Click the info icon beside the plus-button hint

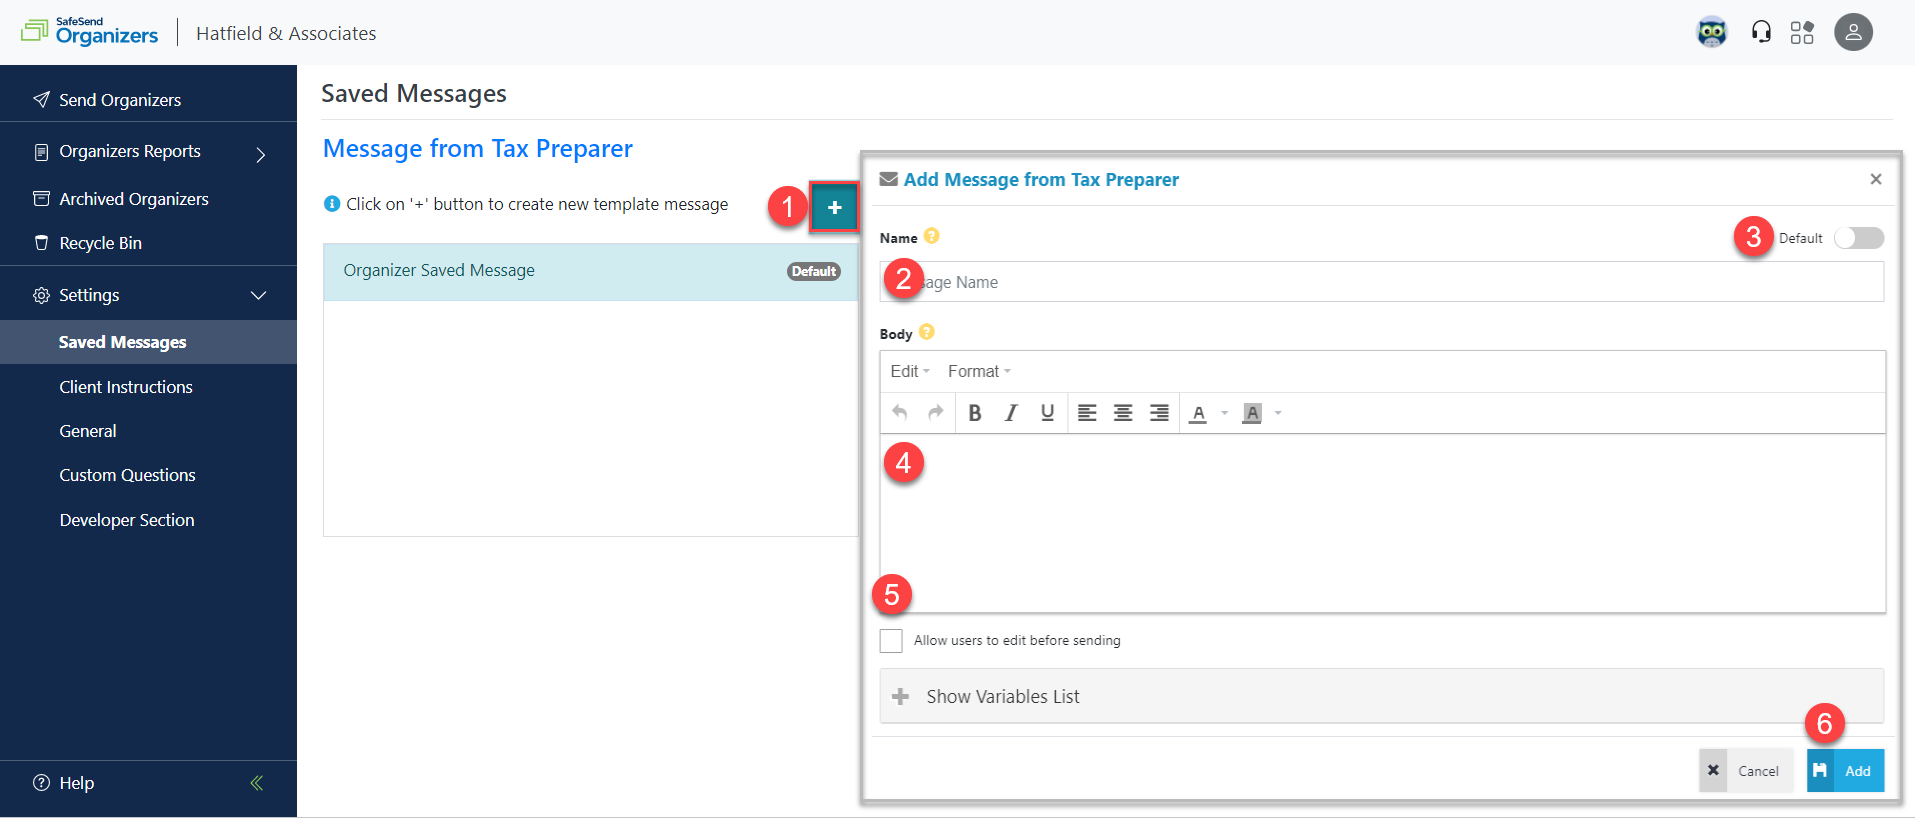click(332, 204)
